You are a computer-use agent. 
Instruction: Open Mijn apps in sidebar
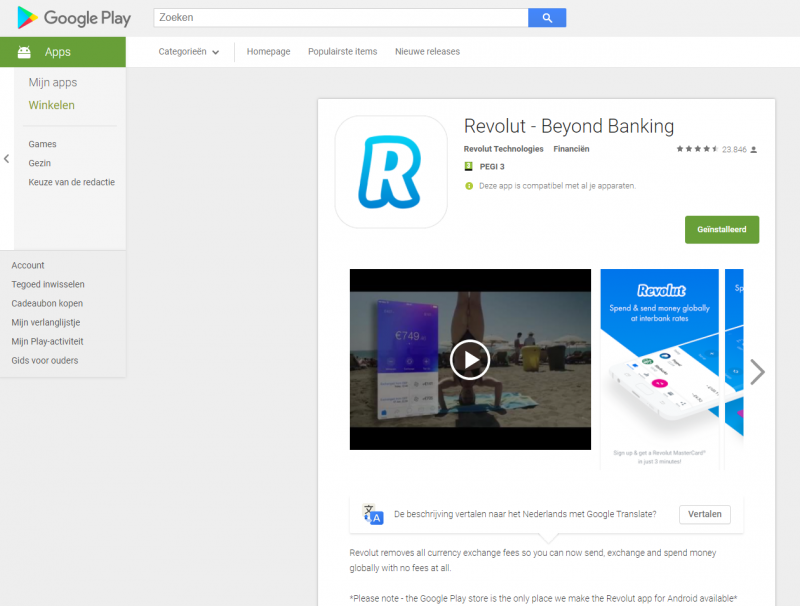(53, 83)
